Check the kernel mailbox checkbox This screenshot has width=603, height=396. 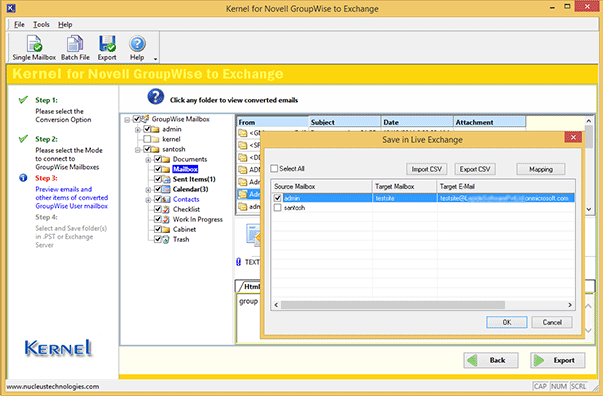[x=147, y=139]
